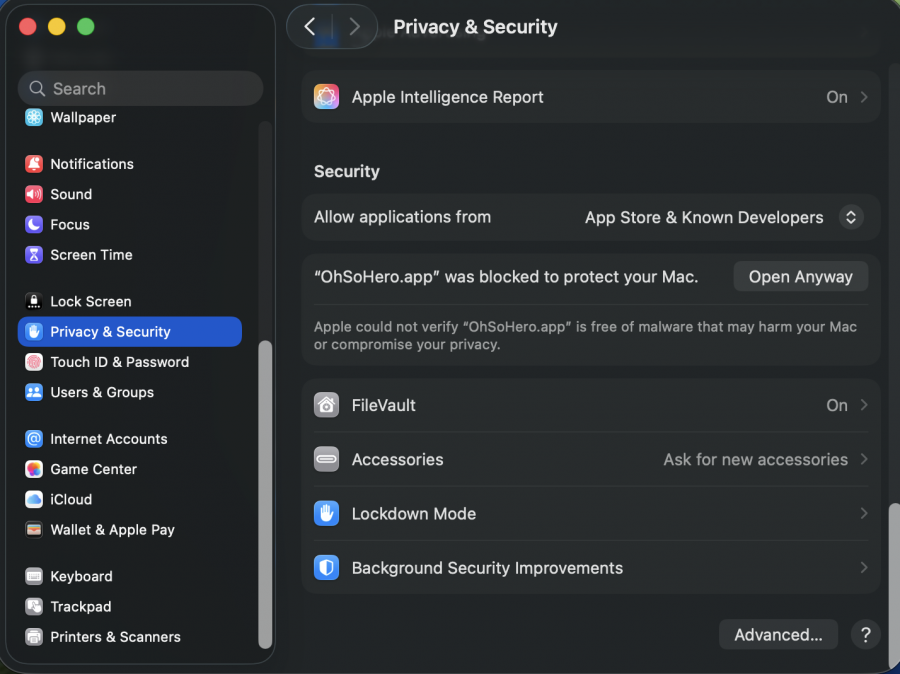The height and width of the screenshot is (674, 900).
Task: Select Users & Groups in the sidebar
Action: (130, 392)
